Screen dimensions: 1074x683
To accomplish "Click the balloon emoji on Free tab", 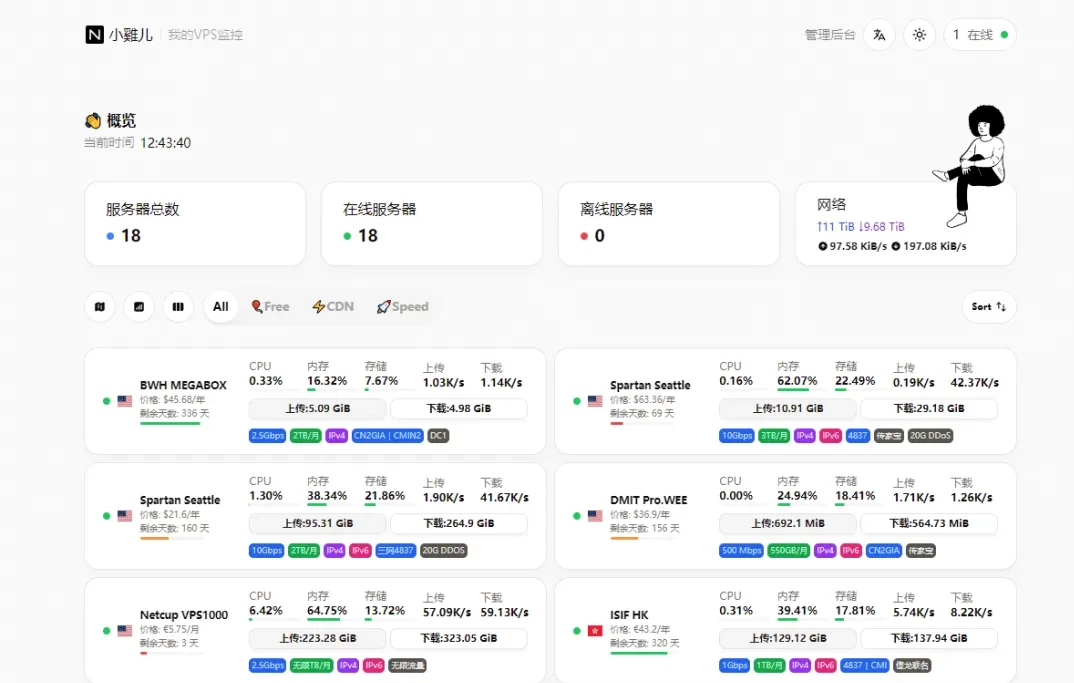I will pos(257,307).
